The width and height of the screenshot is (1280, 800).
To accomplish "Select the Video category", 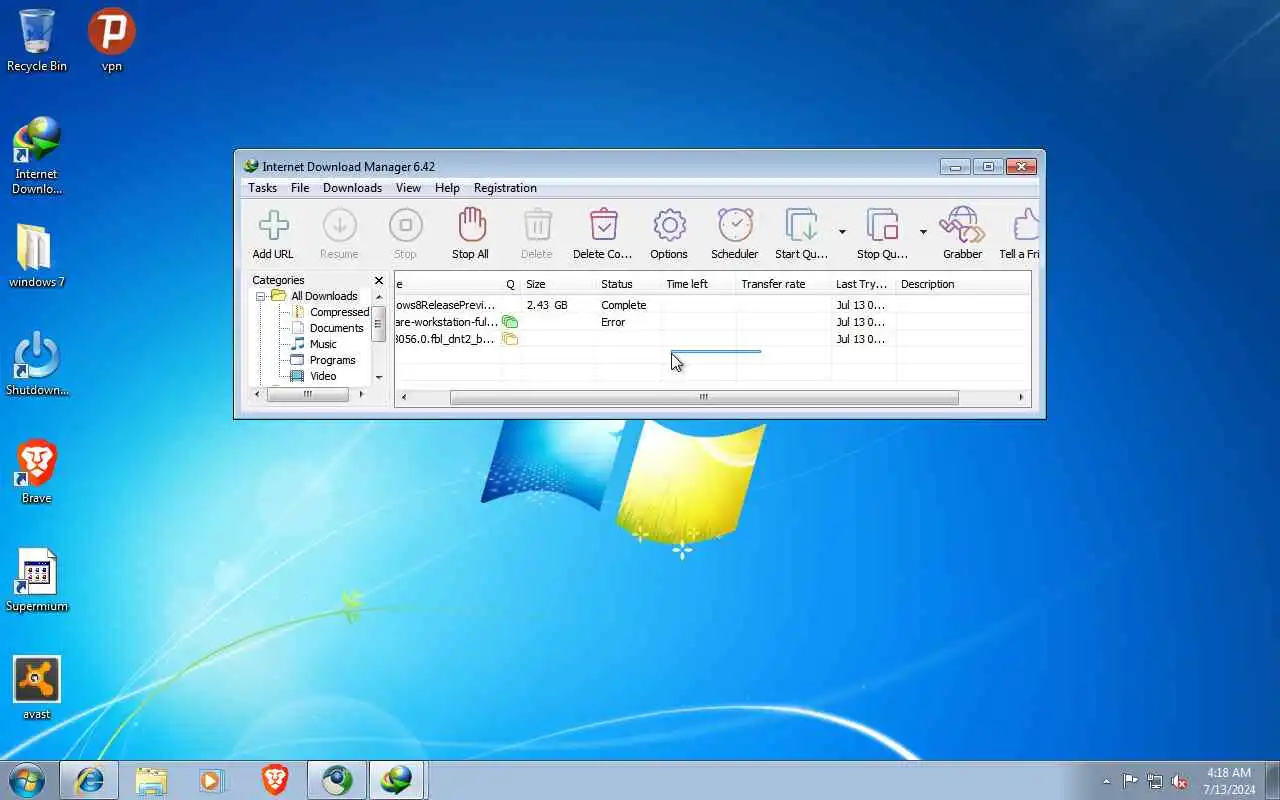I will pos(323,376).
